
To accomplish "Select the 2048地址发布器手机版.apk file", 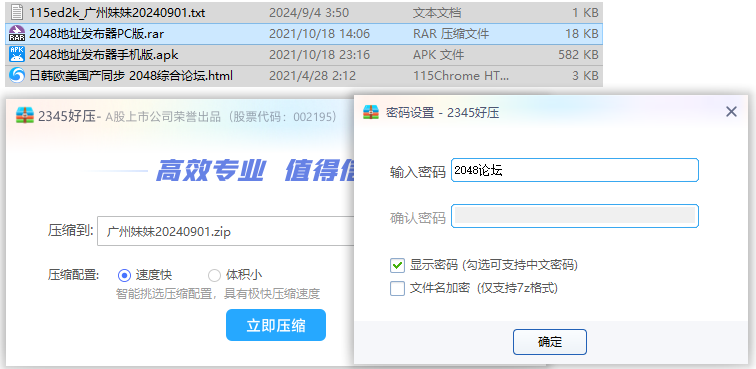I will point(304,55).
